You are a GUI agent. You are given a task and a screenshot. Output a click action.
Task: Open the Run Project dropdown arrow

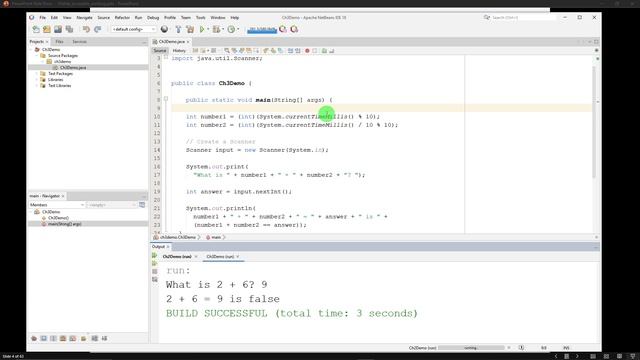coord(208,29)
